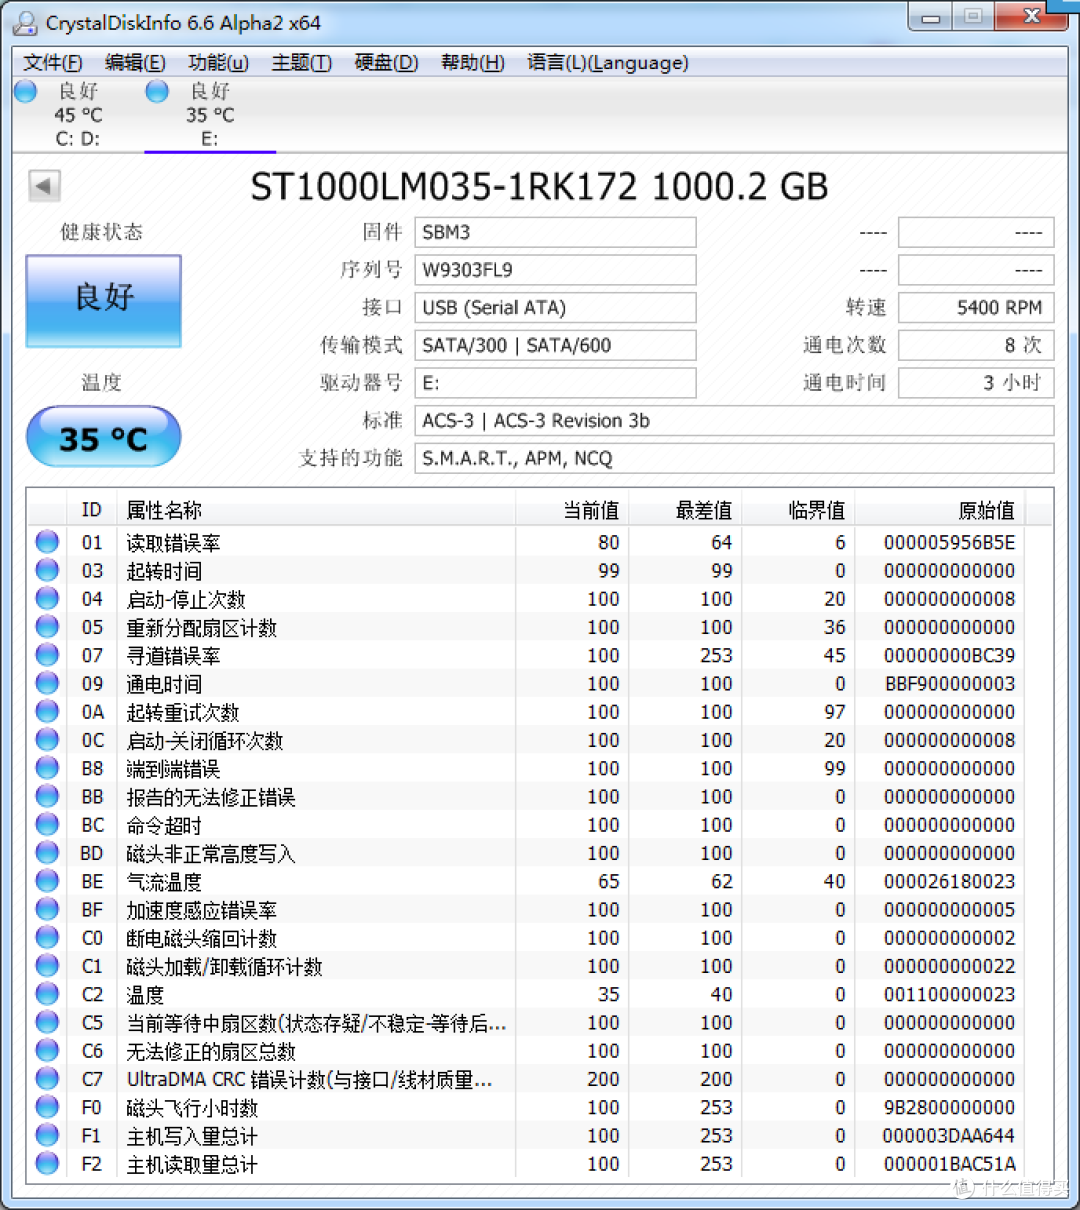The width and height of the screenshot is (1080, 1210).
Task: Click the 当前值 column header
Action: click(572, 510)
